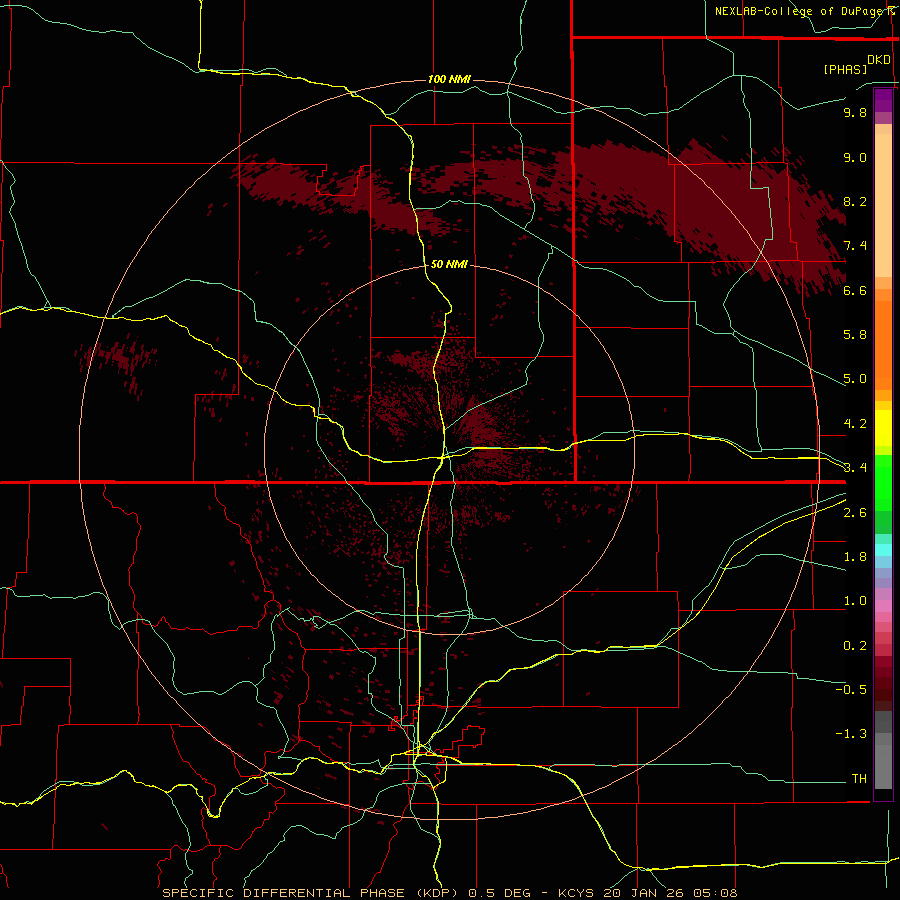The width and height of the screenshot is (900, 900).
Task: Click the 0.5 DEG elevation text
Action: coord(499,893)
